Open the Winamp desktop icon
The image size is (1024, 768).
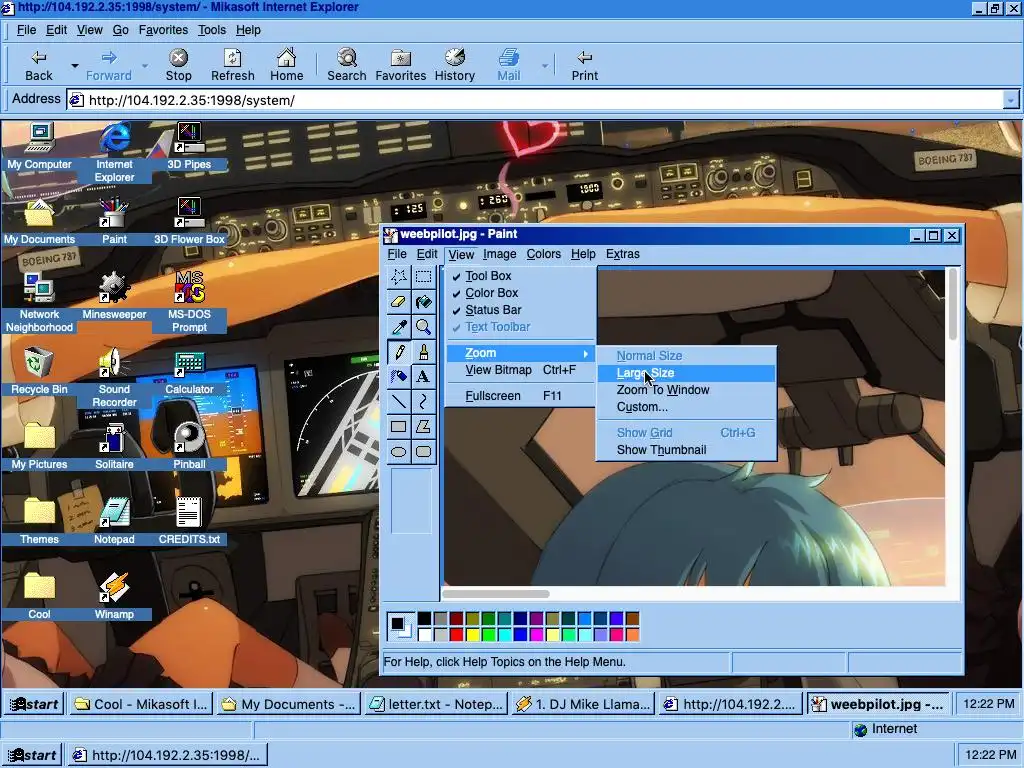(x=114, y=596)
